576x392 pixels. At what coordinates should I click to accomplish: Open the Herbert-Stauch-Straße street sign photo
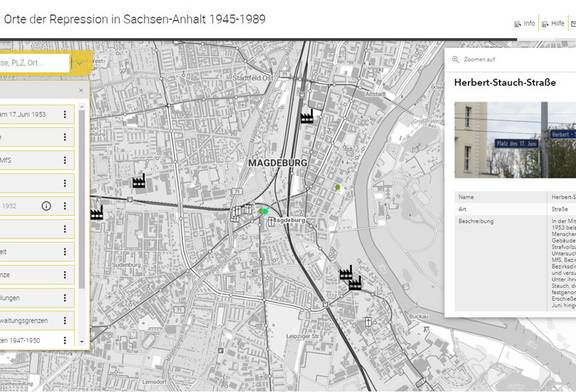[x=515, y=140]
